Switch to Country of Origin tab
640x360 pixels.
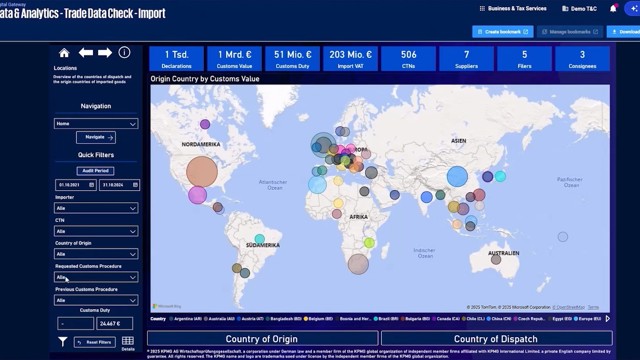point(262,339)
